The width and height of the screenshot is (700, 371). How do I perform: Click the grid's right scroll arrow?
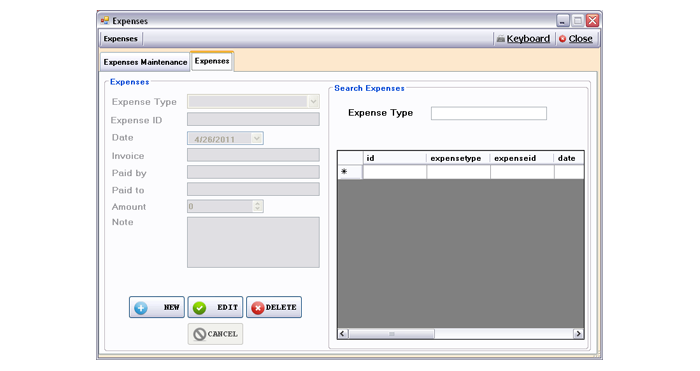[x=578, y=333]
